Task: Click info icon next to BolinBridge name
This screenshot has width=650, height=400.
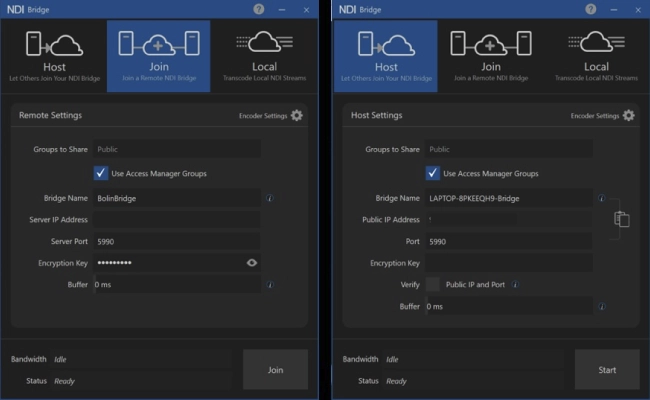Action: 270,198
